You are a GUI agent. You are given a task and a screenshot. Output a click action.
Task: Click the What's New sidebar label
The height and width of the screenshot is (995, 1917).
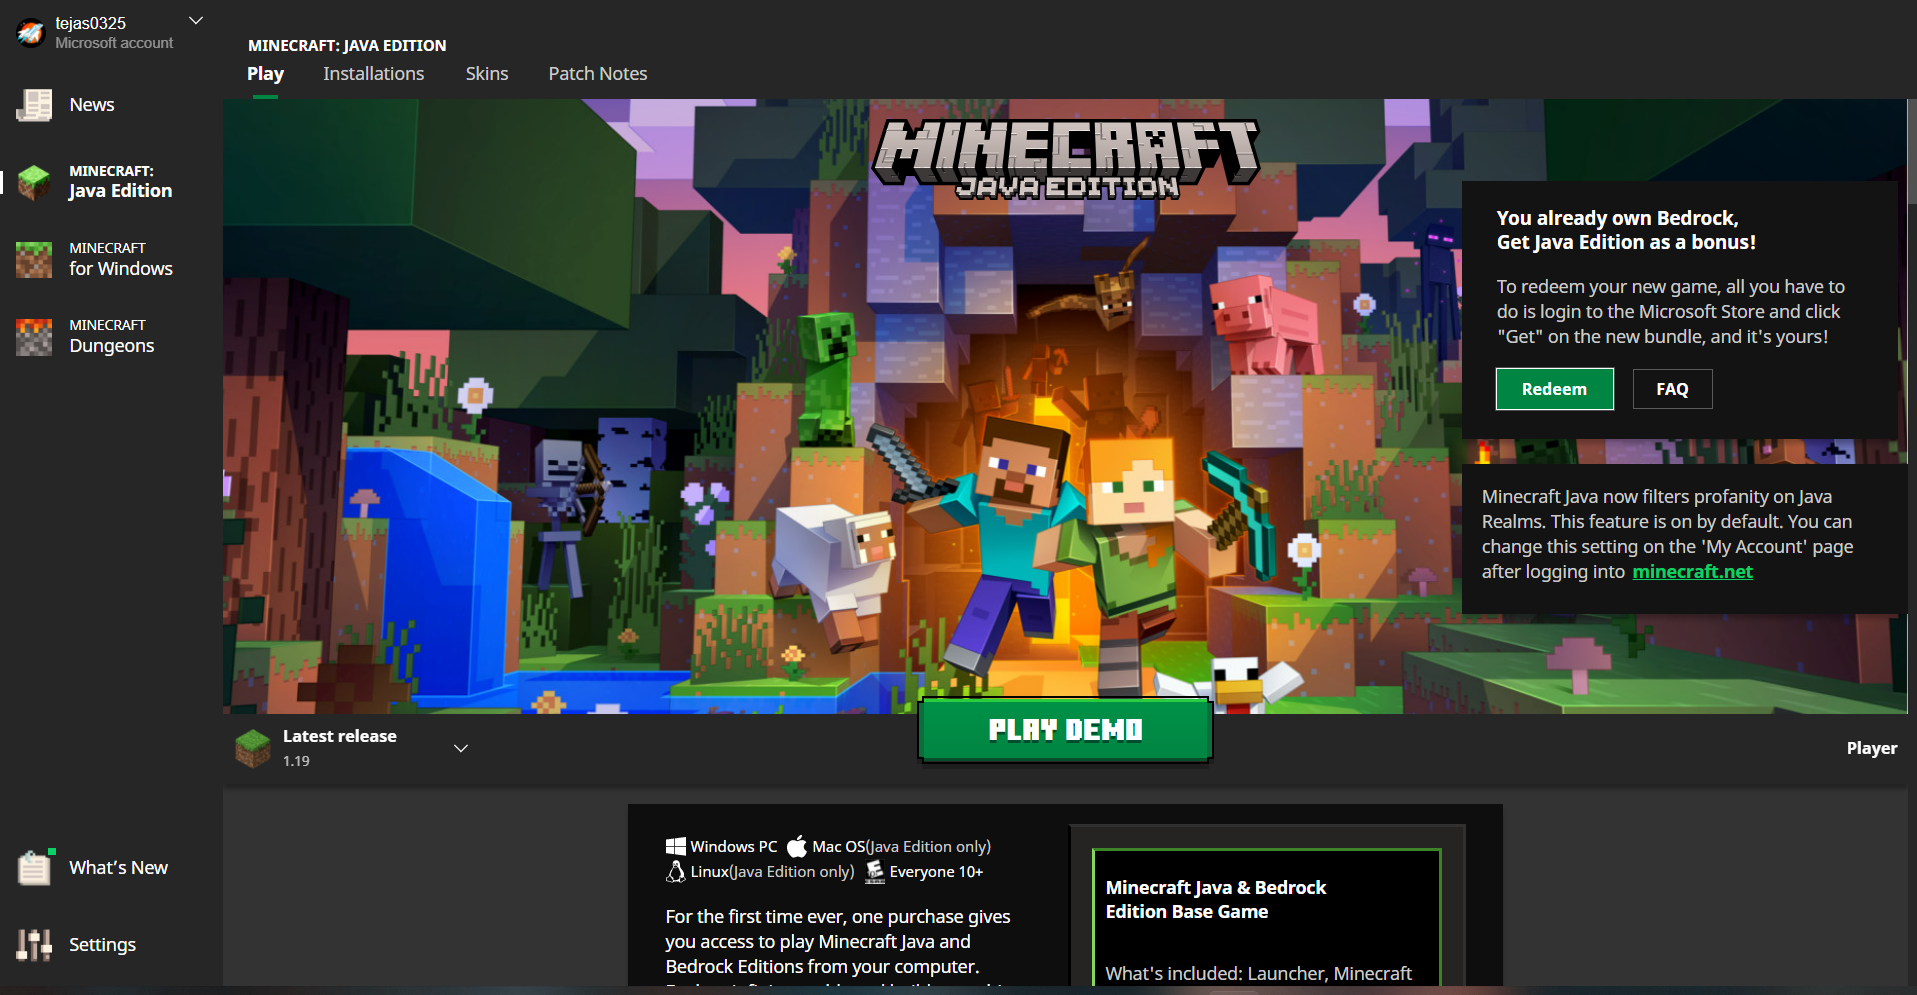click(118, 868)
